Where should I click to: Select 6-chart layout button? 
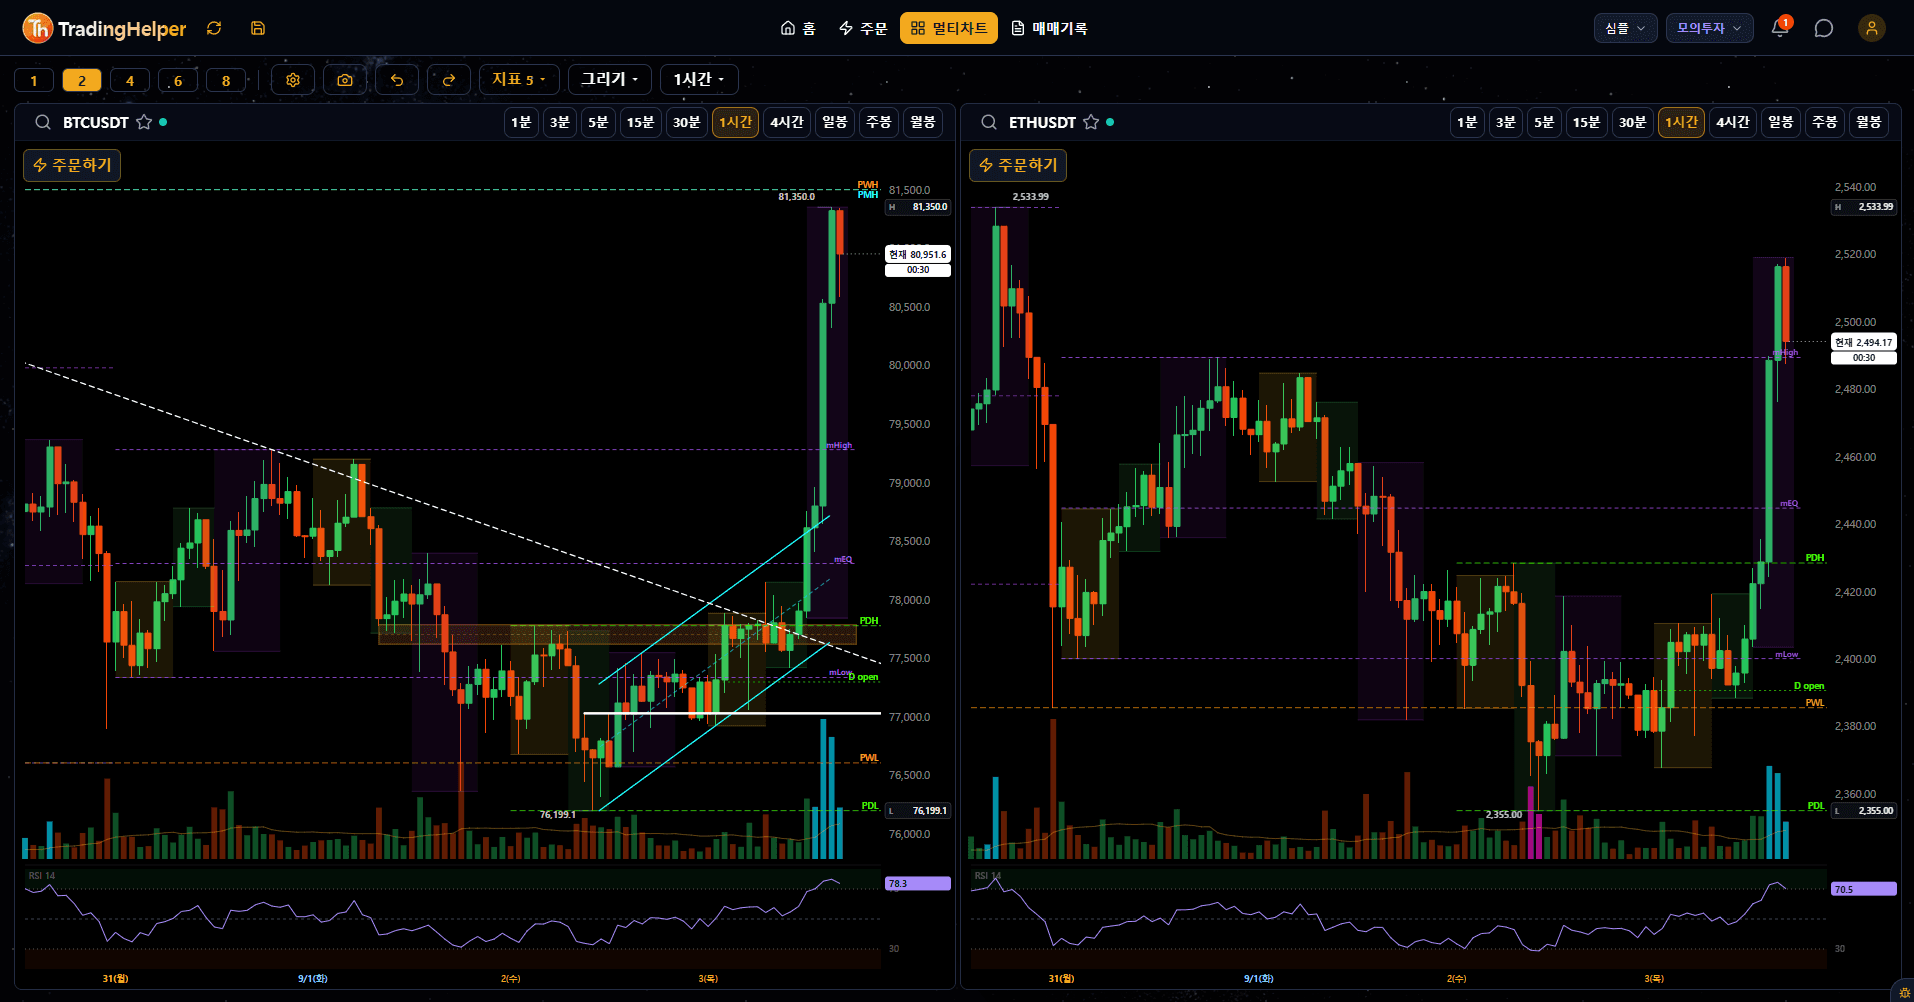click(178, 80)
